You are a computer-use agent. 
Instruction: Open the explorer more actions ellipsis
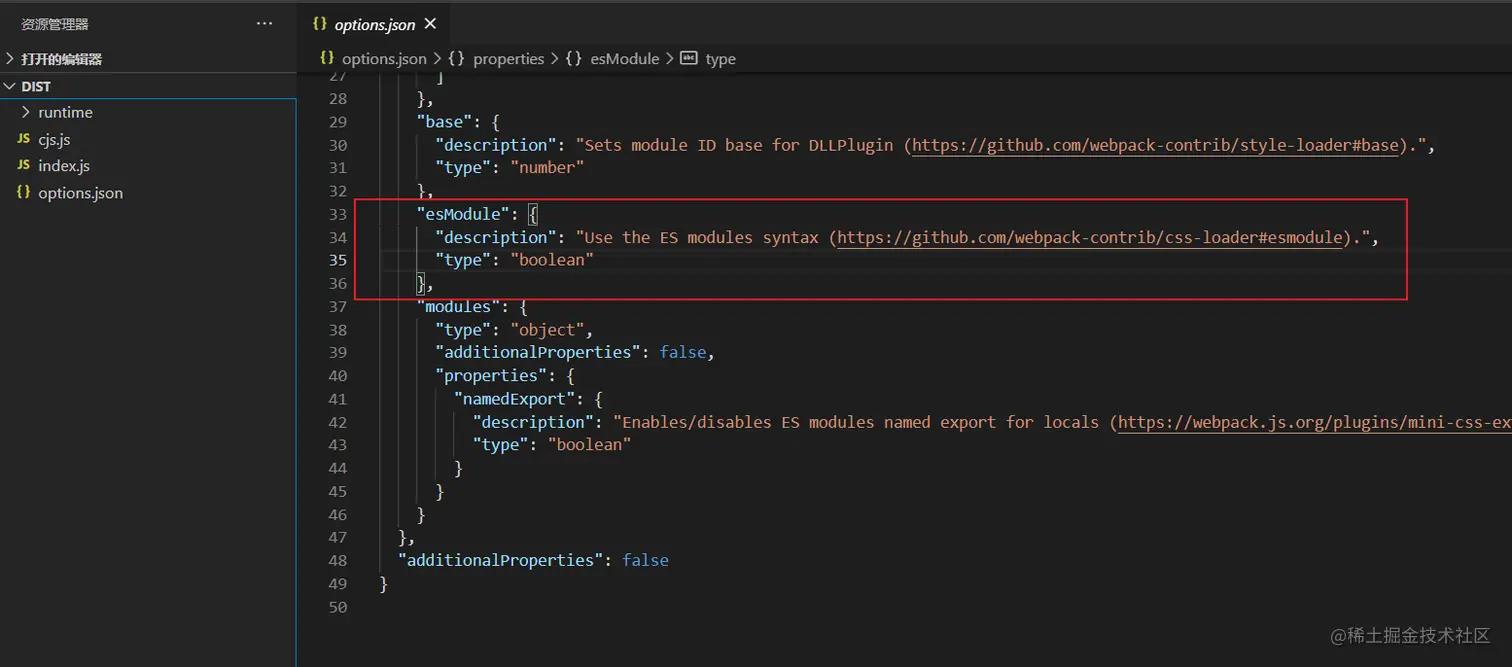coord(264,23)
